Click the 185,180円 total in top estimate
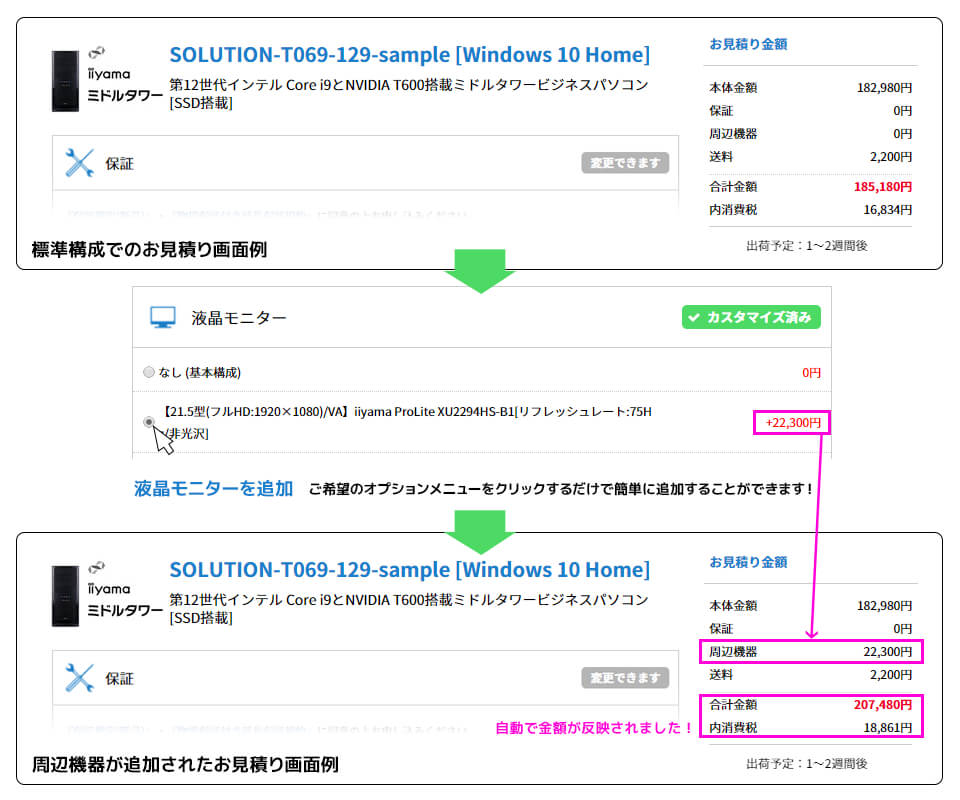 [x=883, y=187]
